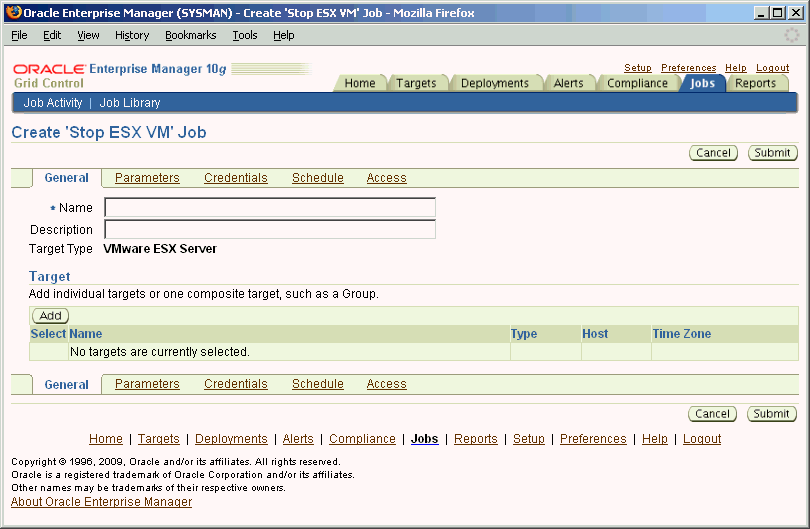This screenshot has width=810, height=529.
Task: Open the File menu
Action: tap(19, 35)
